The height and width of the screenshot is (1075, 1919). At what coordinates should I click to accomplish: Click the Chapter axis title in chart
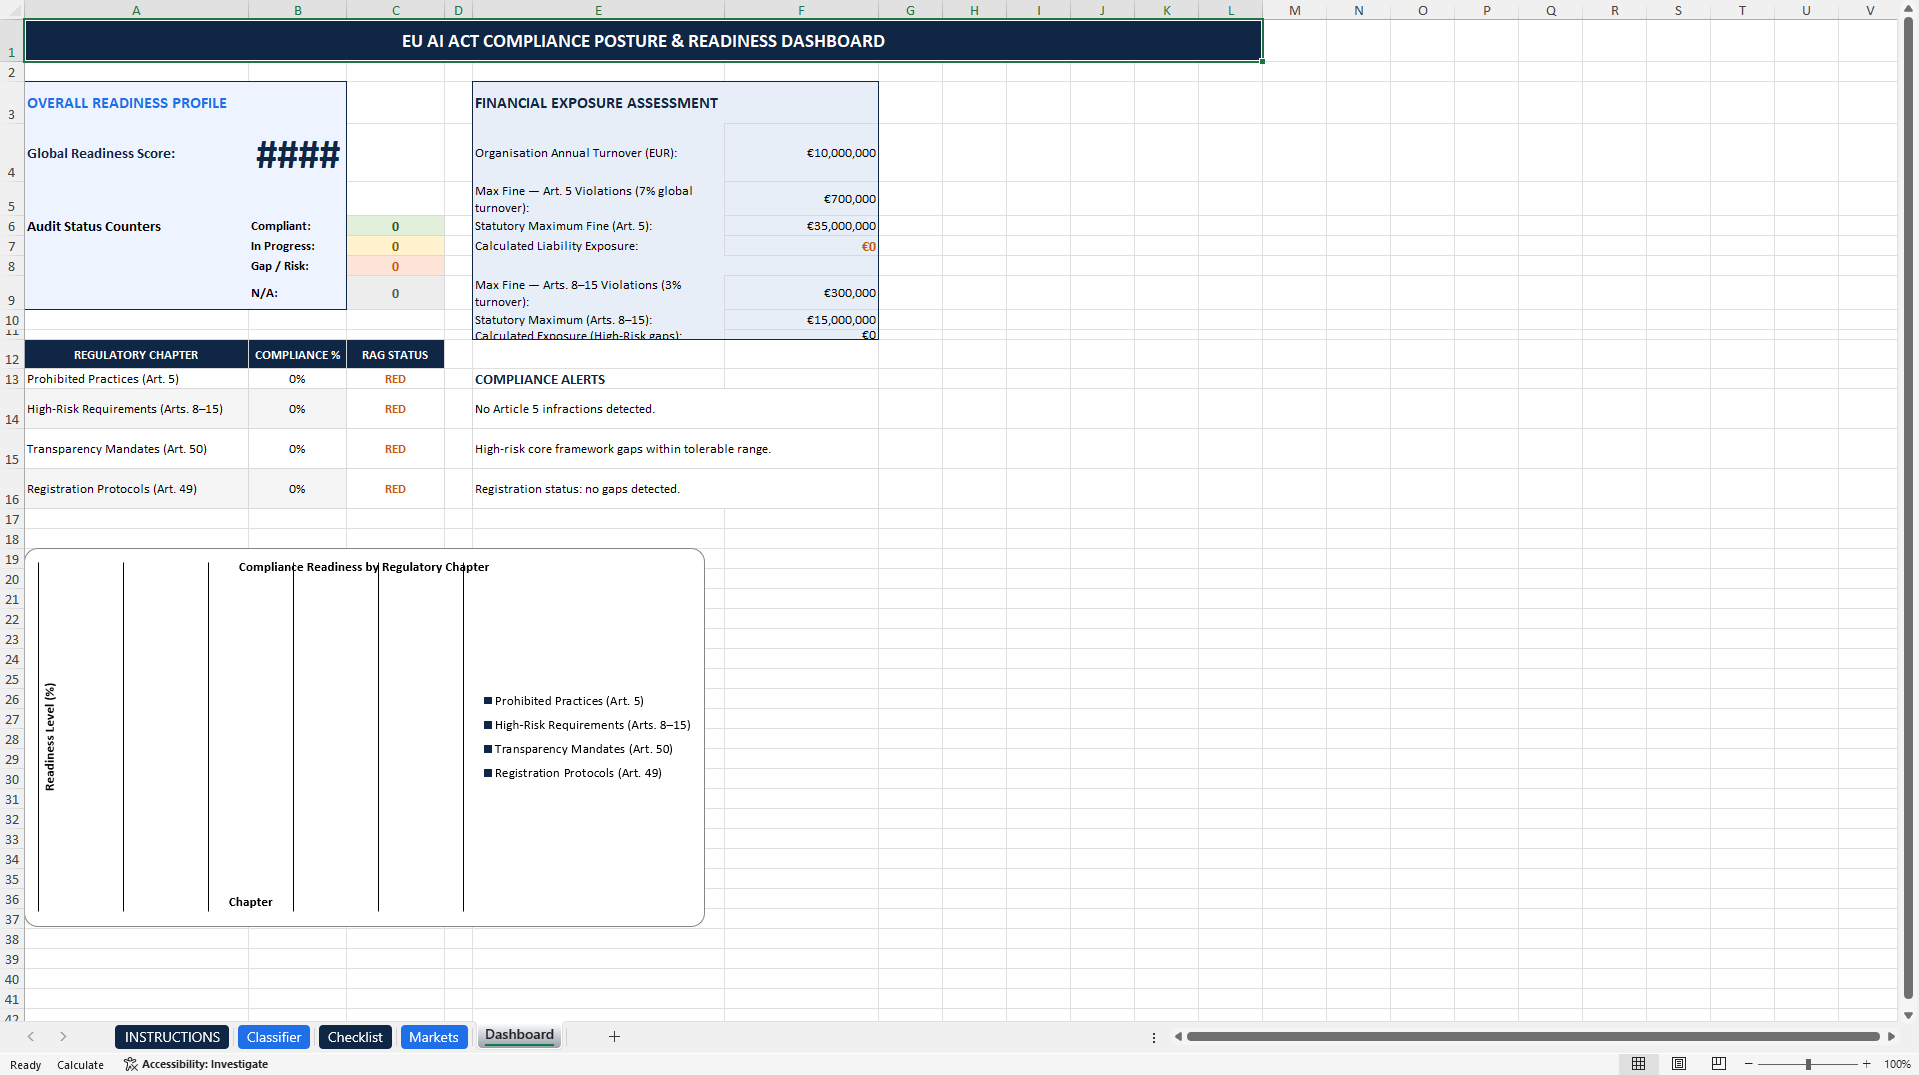pyautogui.click(x=250, y=902)
